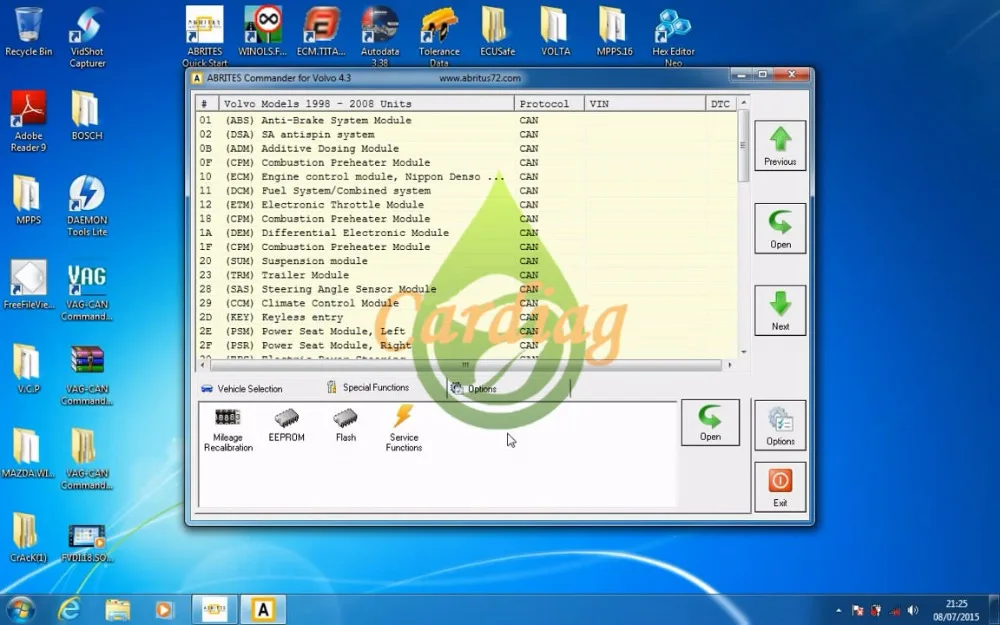The image size is (1000, 625).
Task: Select the KEY Keyless entry row
Action: click(467, 316)
